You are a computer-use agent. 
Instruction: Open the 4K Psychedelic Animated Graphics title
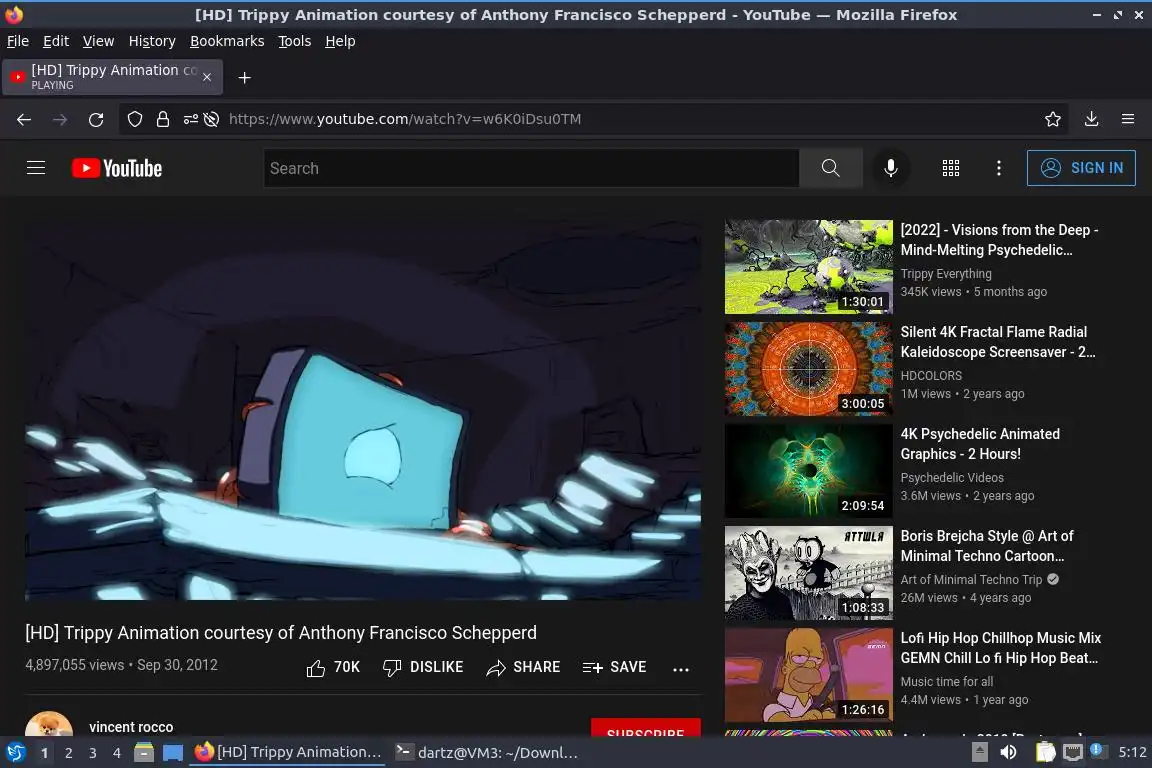click(x=980, y=444)
